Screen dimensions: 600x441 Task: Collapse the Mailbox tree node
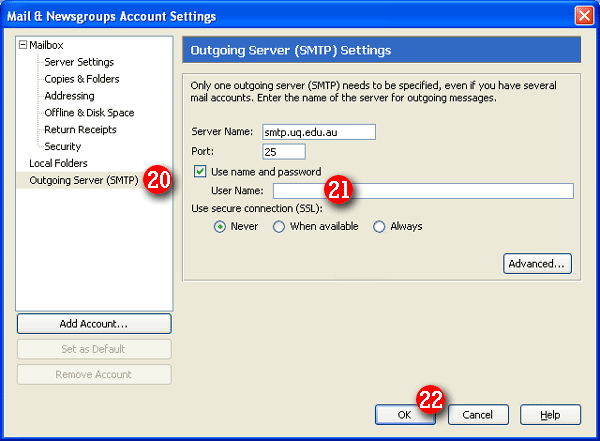click(23, 46)
